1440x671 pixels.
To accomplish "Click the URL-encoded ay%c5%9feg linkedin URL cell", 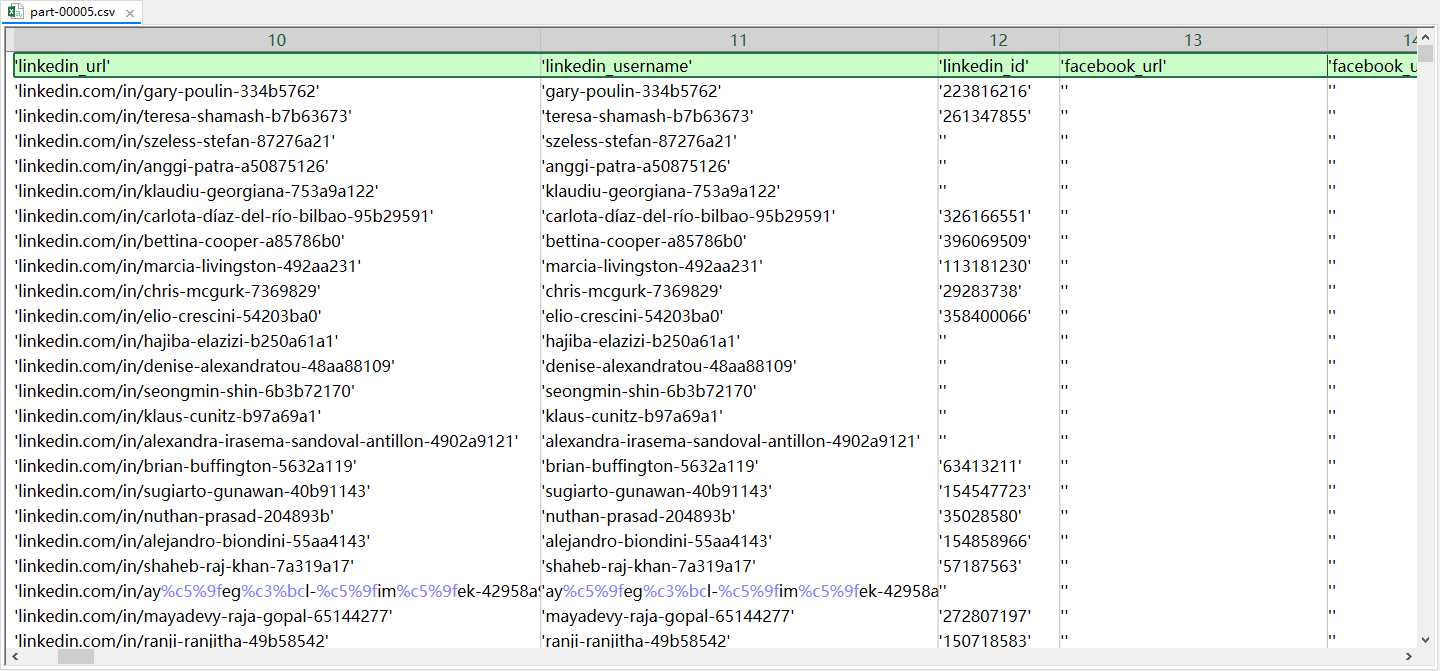I will click(x=277, y=591).
